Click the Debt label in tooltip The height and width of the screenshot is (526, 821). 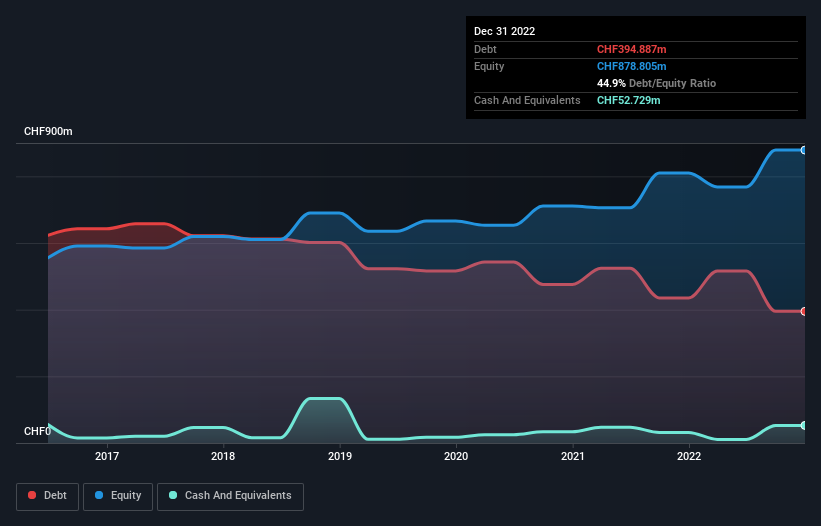(485, 49)
